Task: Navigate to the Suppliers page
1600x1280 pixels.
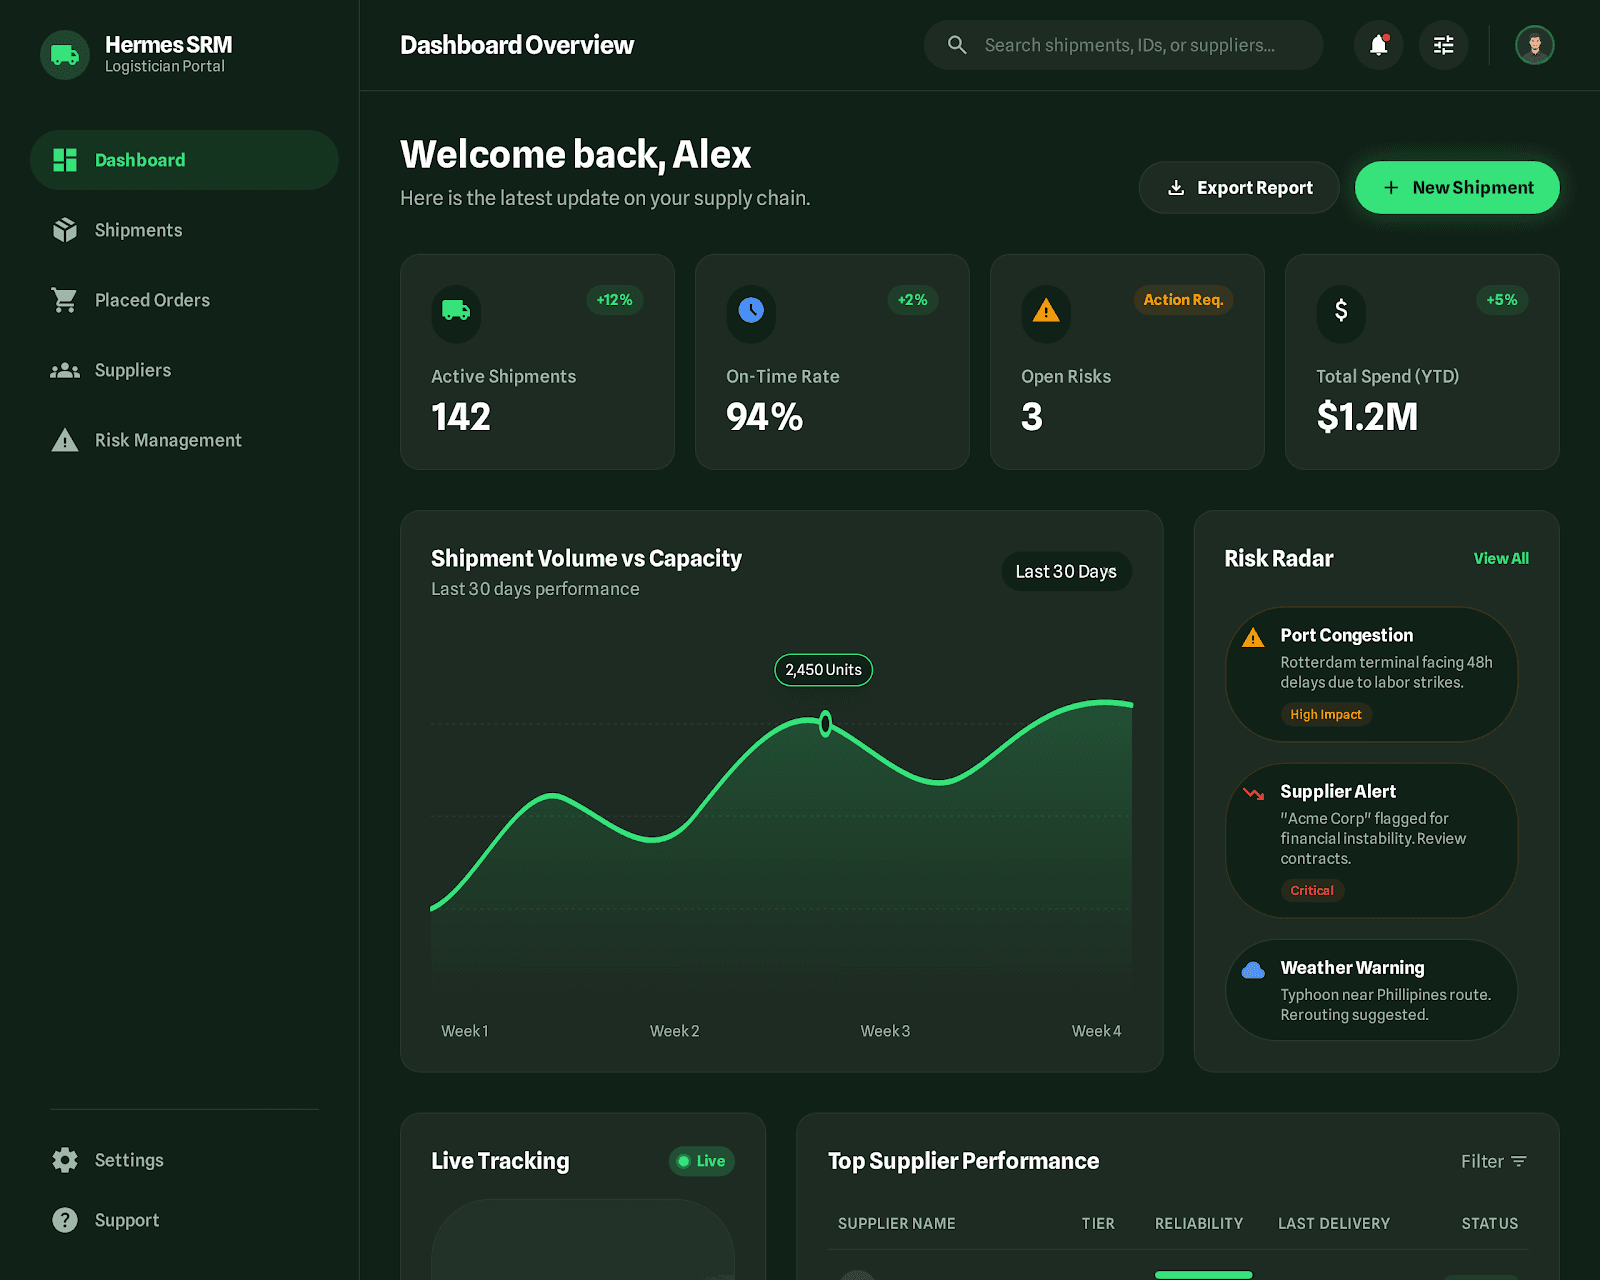Action: click(x=132, y=370)
